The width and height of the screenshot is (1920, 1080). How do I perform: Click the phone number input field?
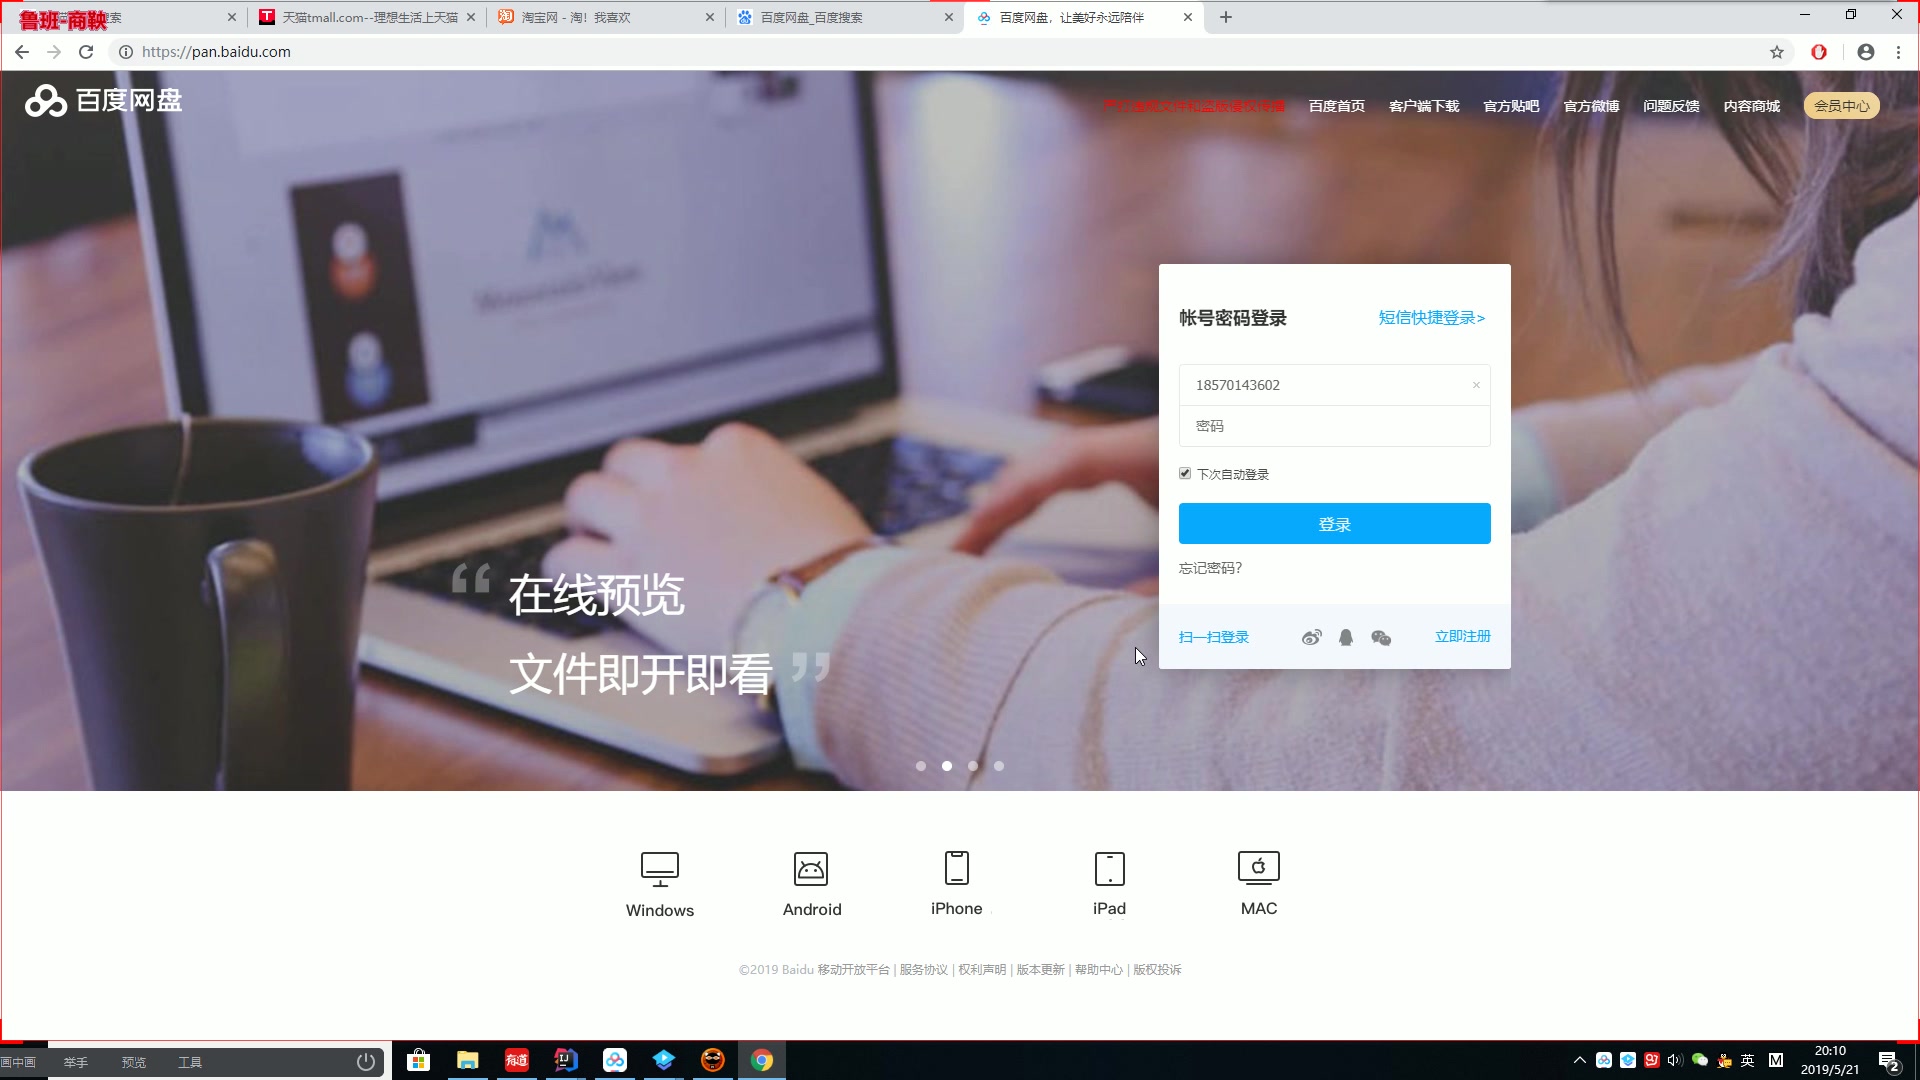pyautogui.click(x=1335, y=385)
